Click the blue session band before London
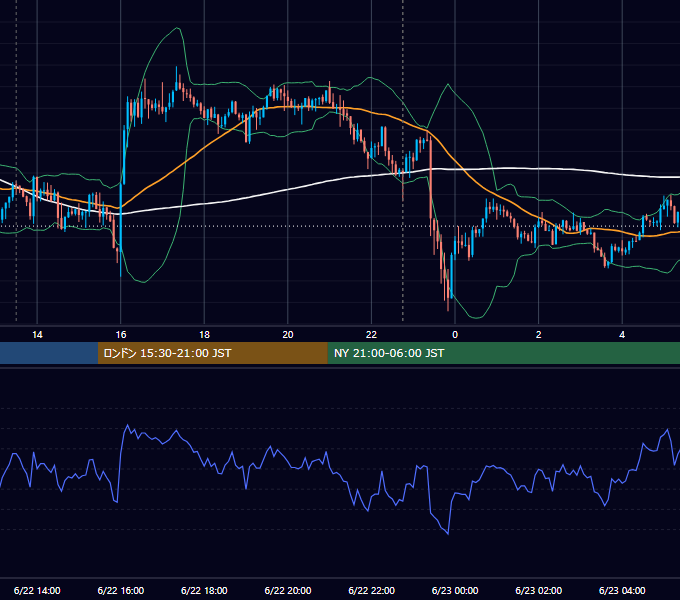 click(49, 353)
